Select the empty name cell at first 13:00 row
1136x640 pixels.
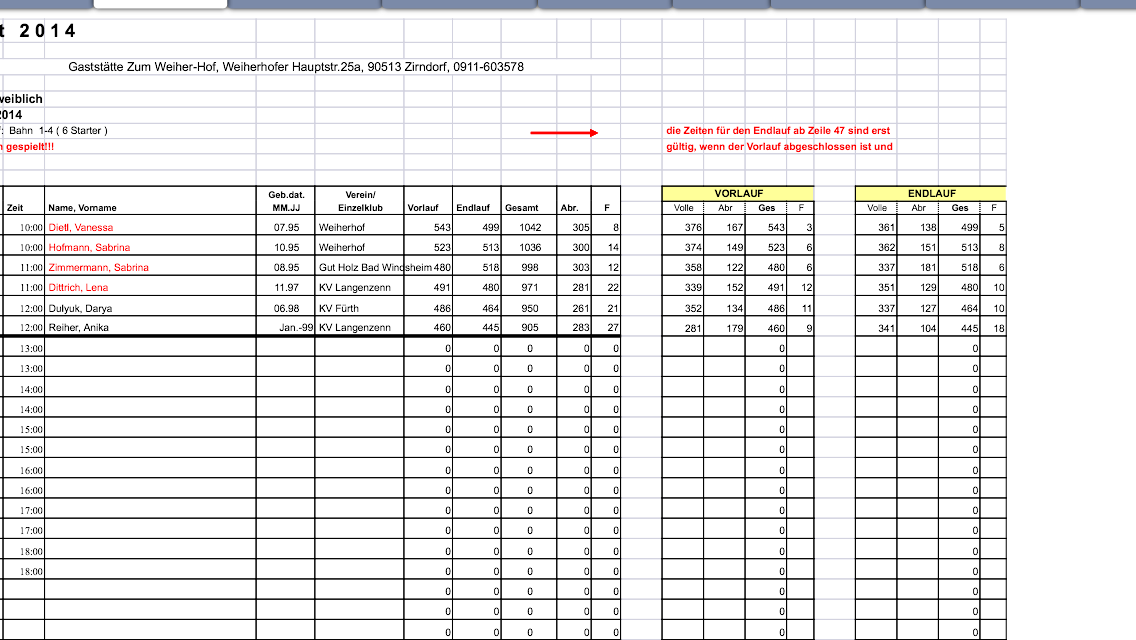point(150,348)
